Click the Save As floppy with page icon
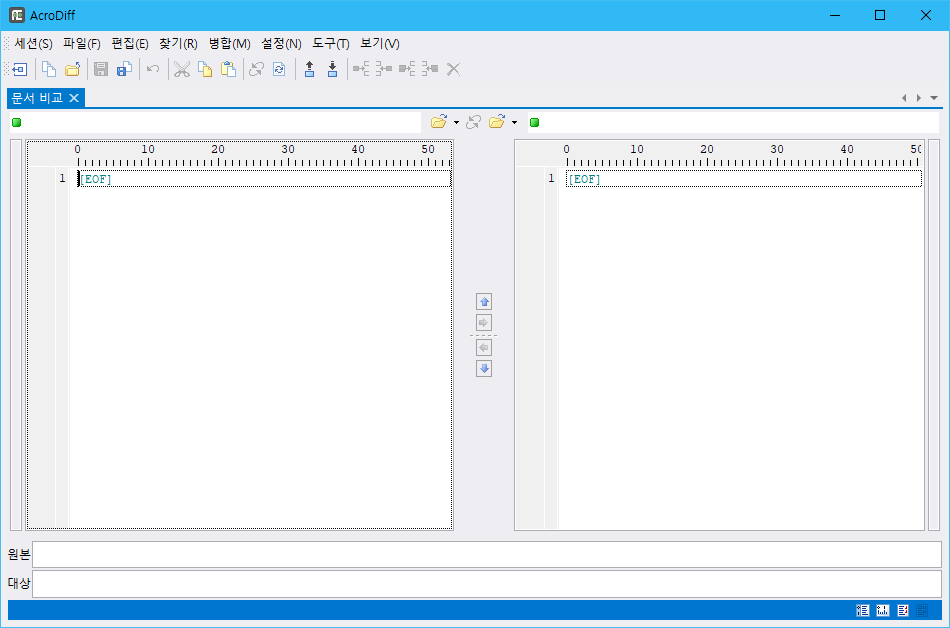 click(124, 69)
